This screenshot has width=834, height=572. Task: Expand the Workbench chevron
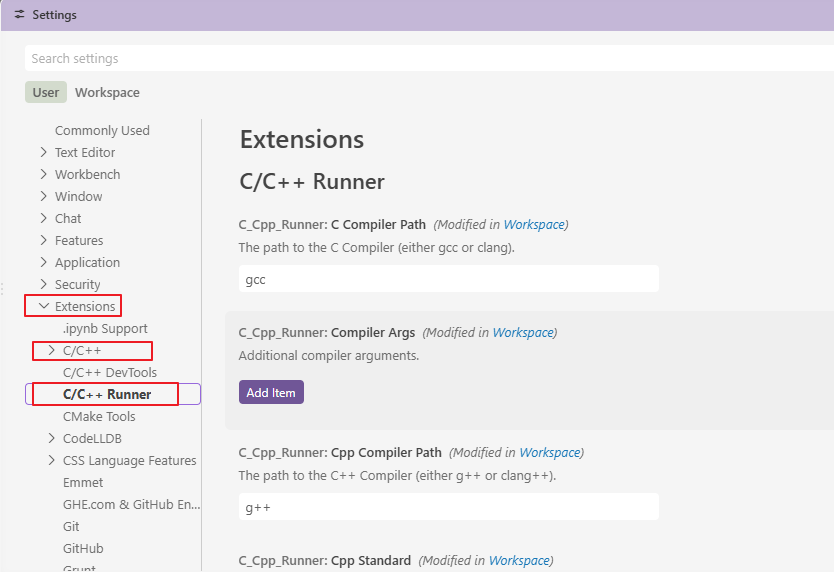(x=44, y=174)
